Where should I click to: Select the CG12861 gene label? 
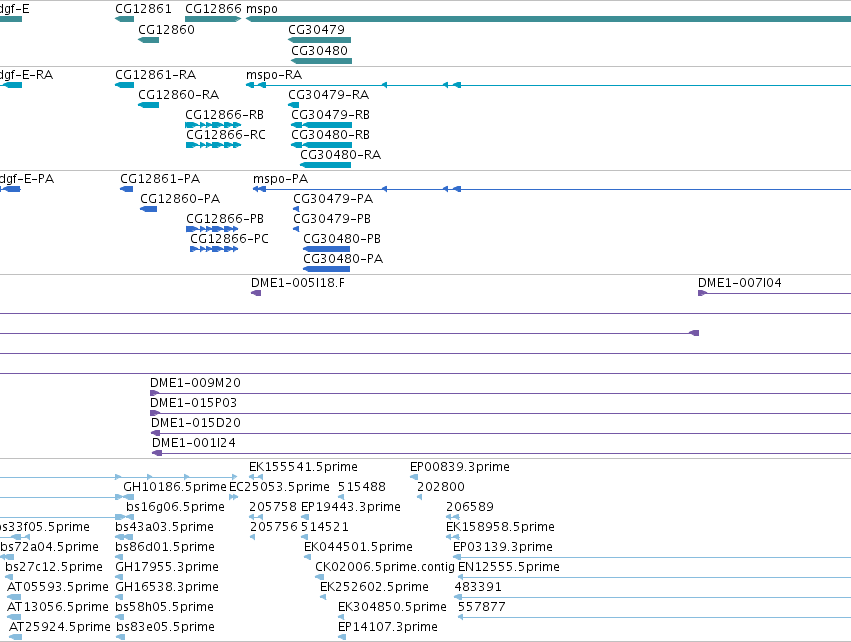click(x=143, y=9)
